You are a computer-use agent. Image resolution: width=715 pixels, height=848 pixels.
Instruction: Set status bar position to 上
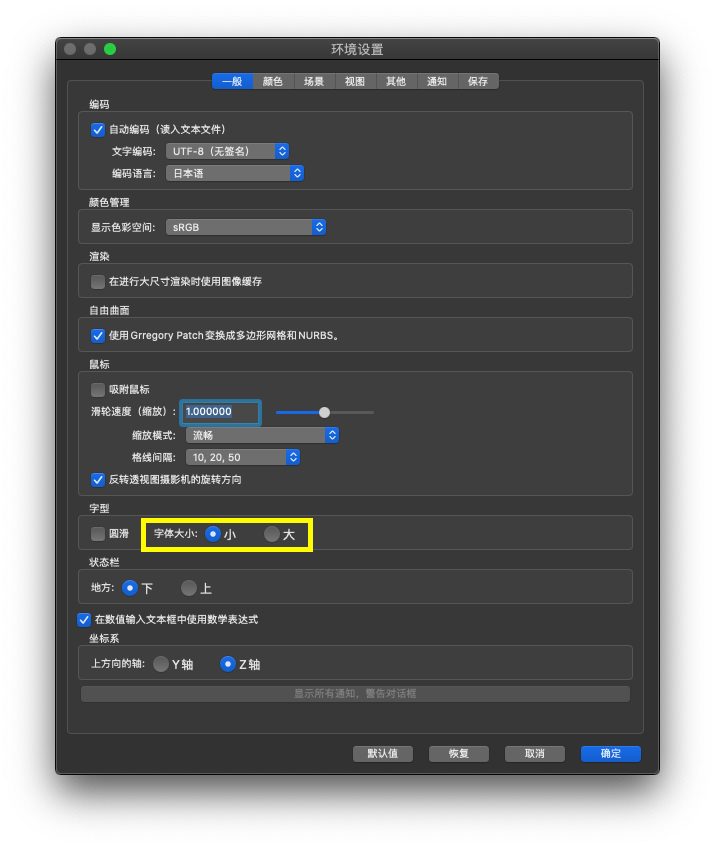[189, 588]
